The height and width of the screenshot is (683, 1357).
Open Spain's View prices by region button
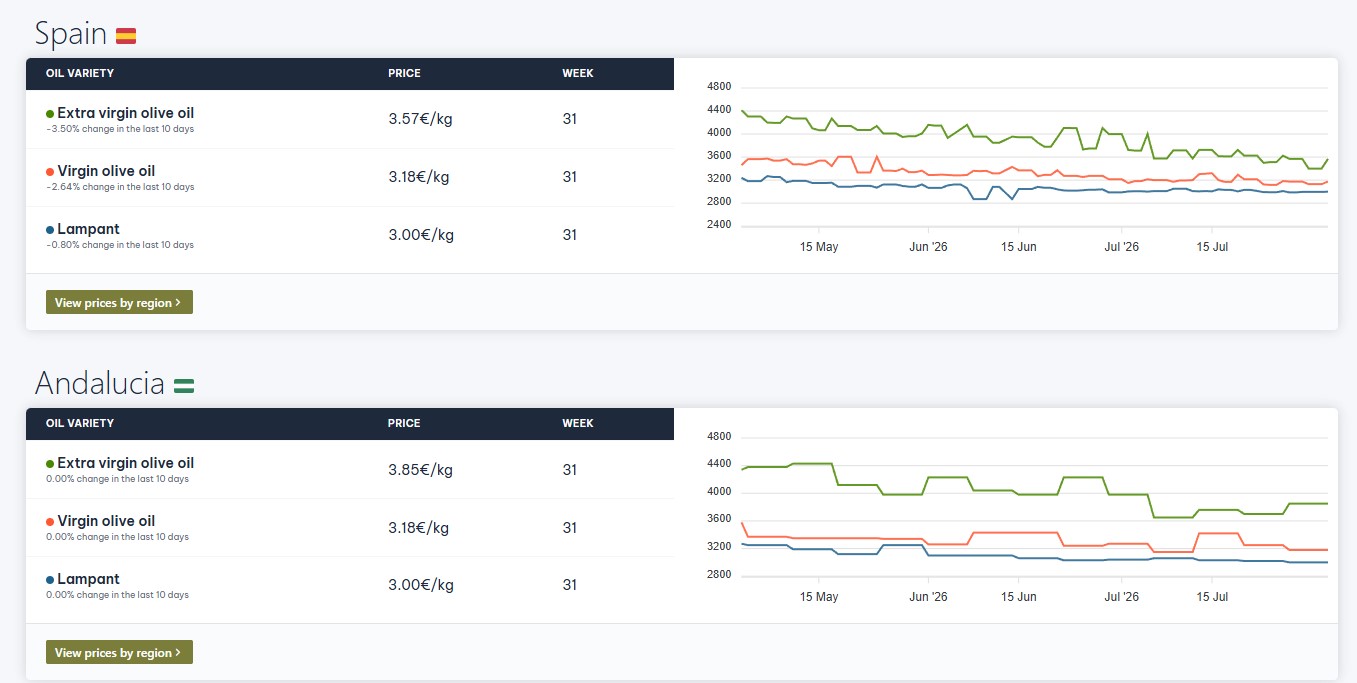(x=119, y=302)
